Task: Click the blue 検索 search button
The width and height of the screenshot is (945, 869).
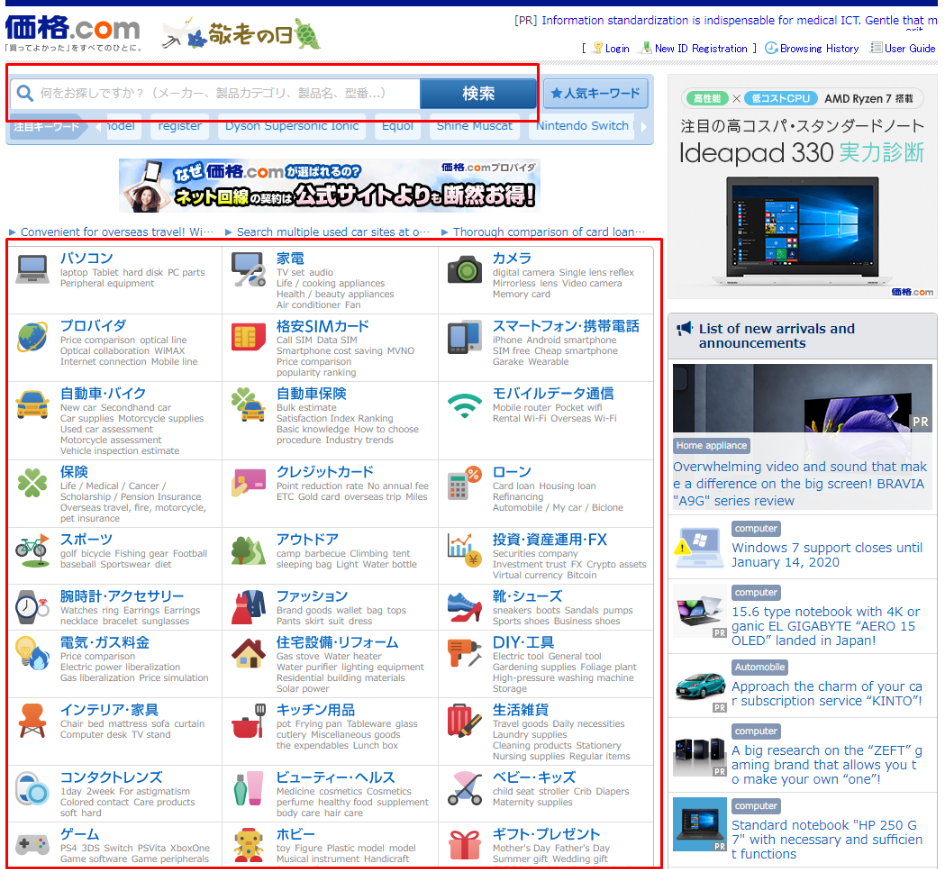Action: click(x=478, y=93)
